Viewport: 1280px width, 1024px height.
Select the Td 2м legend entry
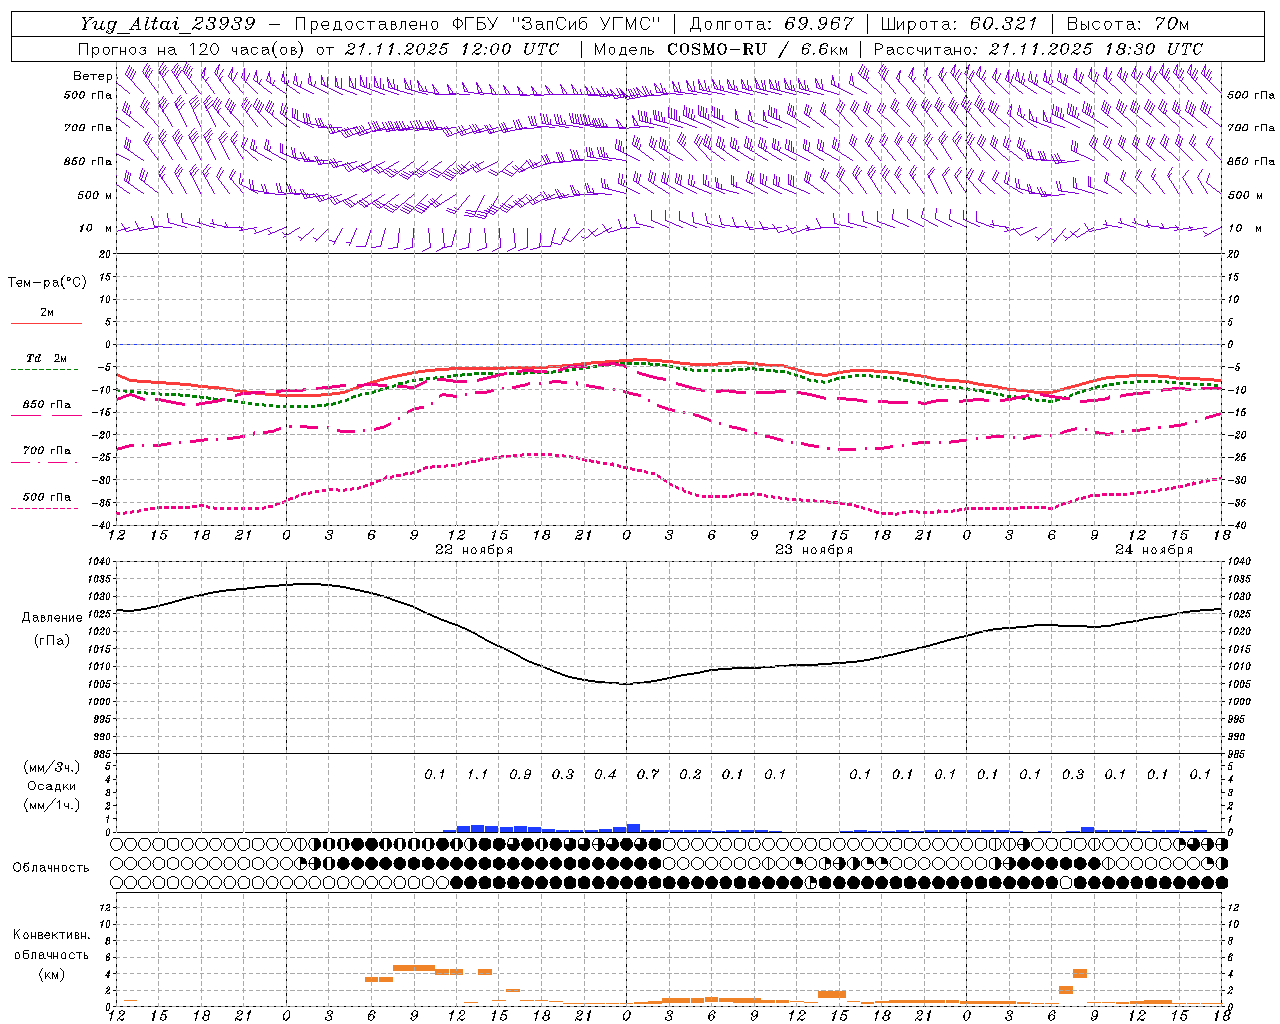(x=46, y=358)
